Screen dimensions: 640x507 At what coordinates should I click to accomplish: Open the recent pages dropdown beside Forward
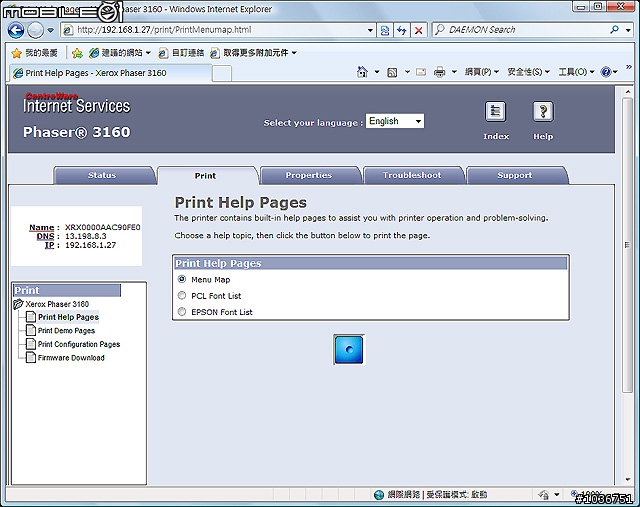tap(50, 30)
